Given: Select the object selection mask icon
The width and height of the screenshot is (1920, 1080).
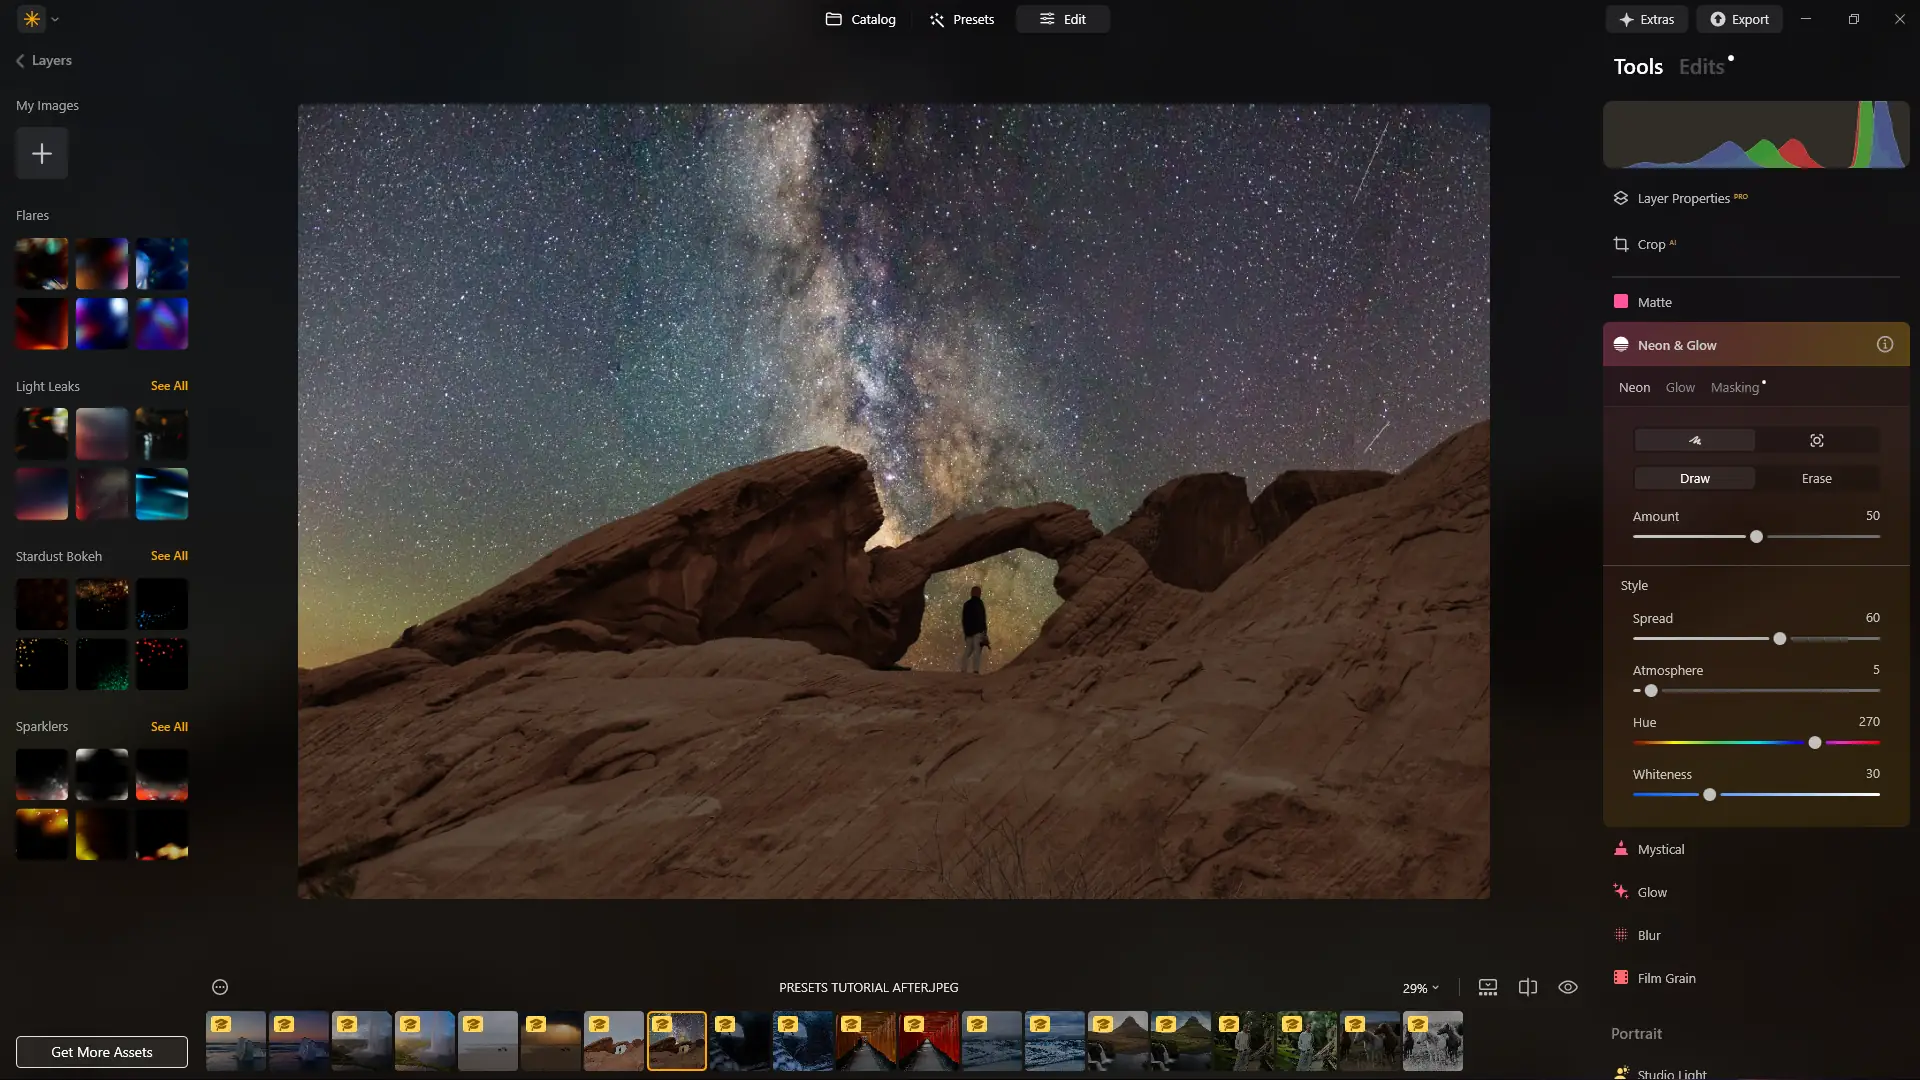Looking at the screenshot, I should click(1816, 440).
